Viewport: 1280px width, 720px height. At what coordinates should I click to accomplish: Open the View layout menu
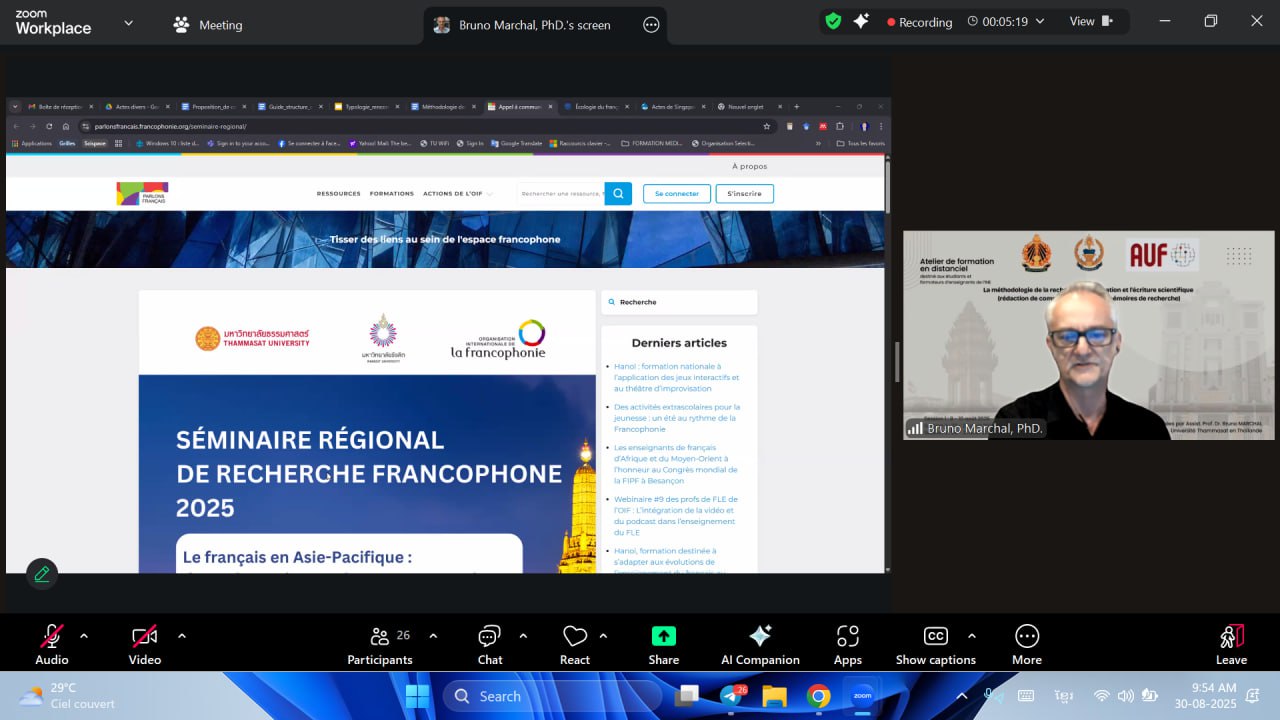1091,21
